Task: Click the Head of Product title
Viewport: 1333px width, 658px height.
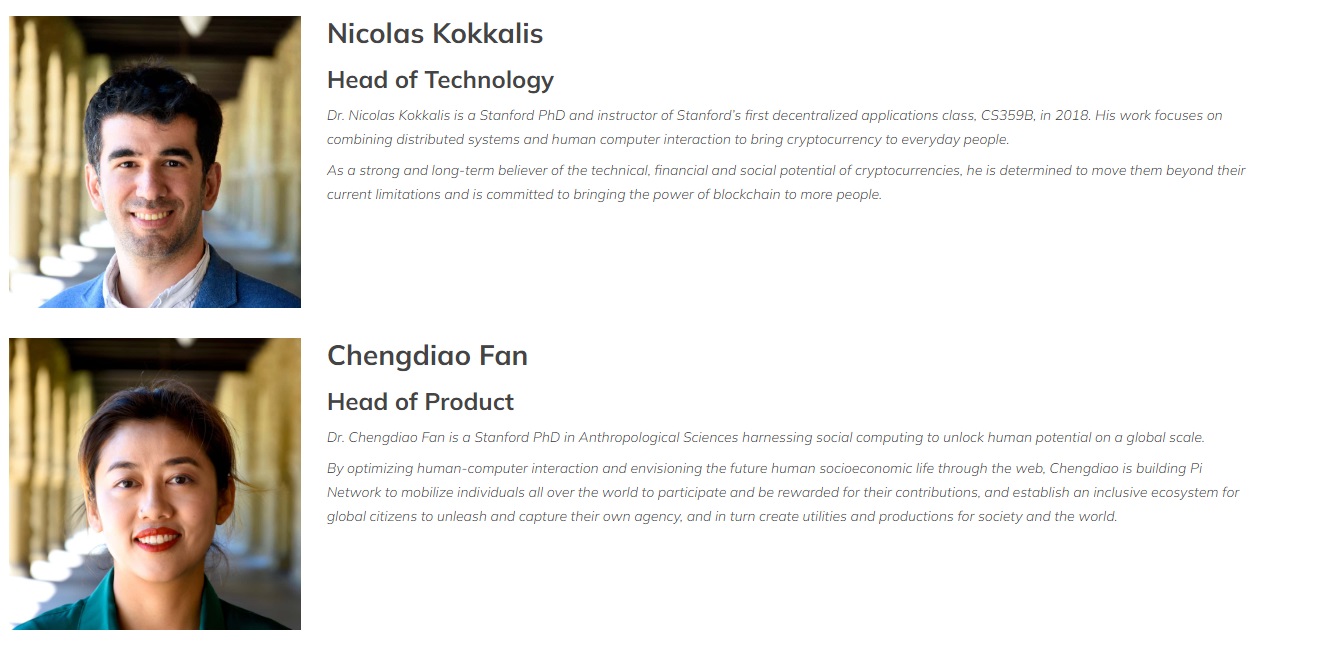Action: [420, 402]
